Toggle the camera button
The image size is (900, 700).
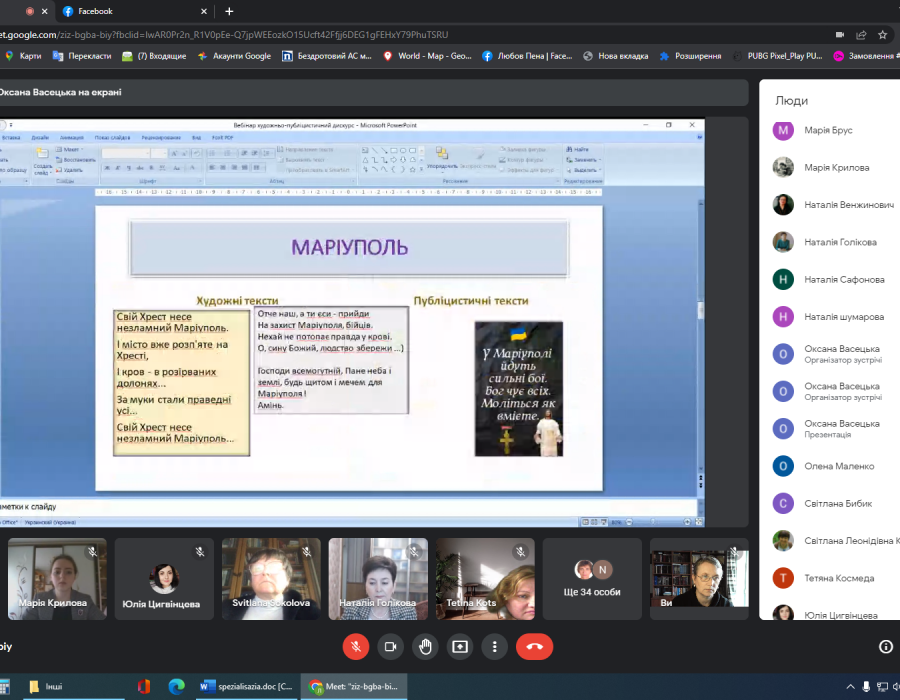tap(391, 646)
